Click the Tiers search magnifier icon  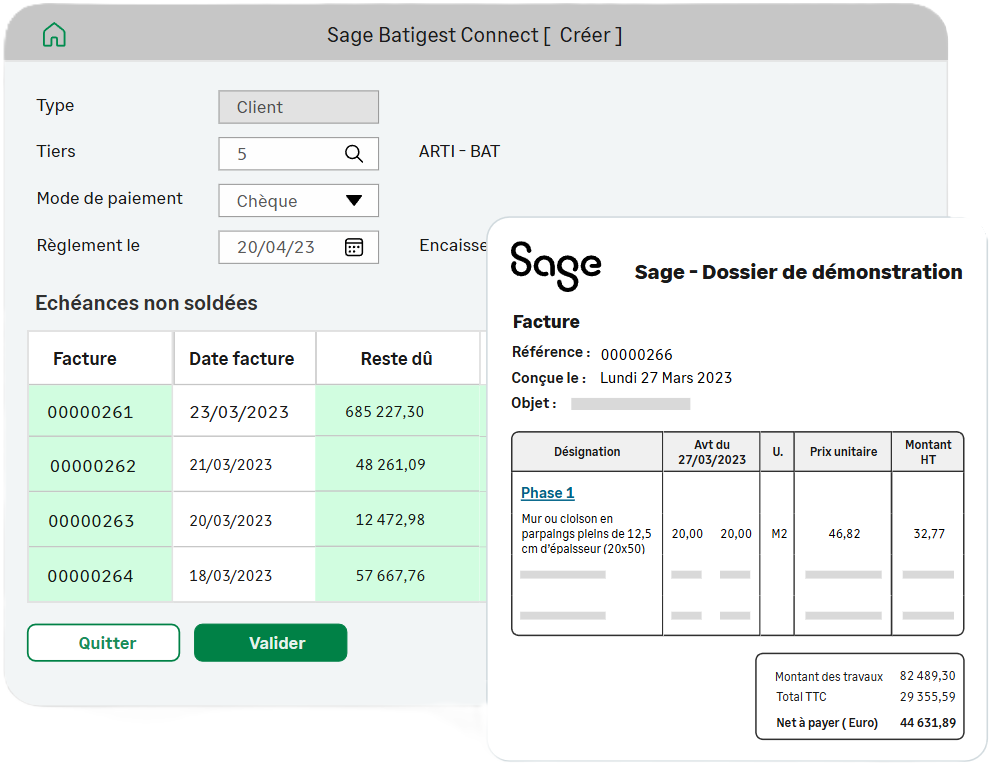click(354, 154)
